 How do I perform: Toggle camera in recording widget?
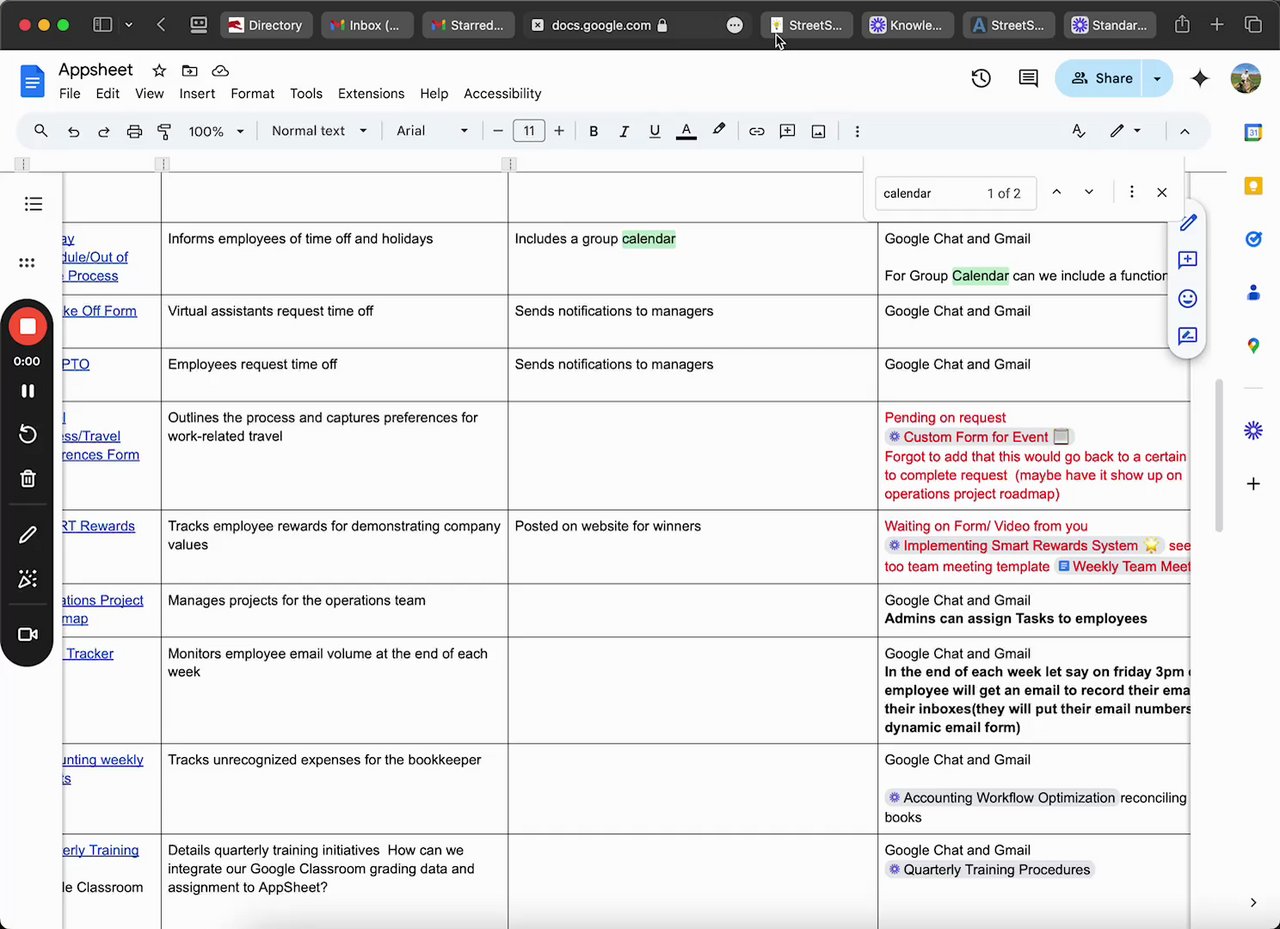pos(27,634)
